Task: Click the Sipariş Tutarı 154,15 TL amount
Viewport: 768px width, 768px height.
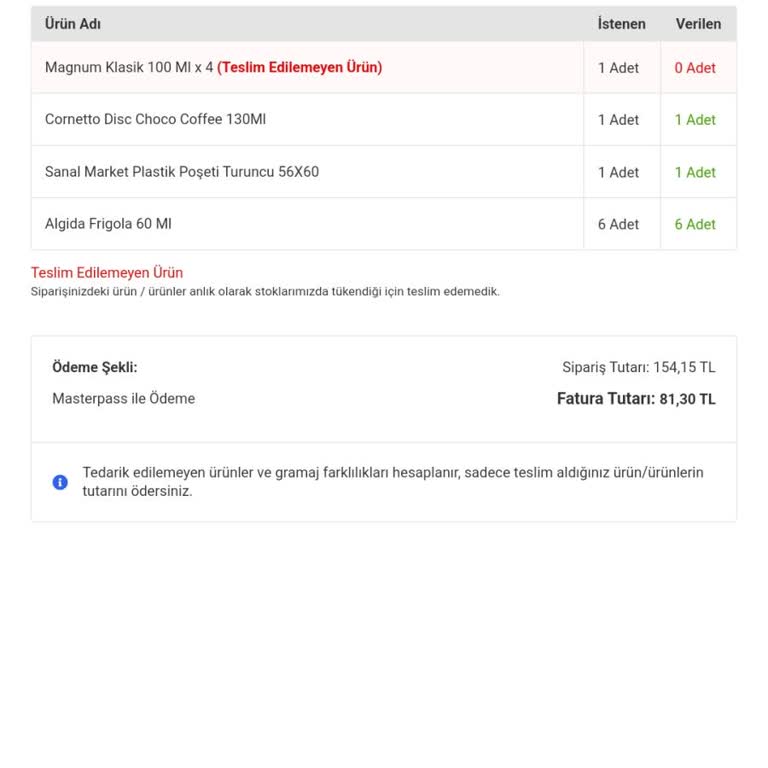Action: (638, 367)
